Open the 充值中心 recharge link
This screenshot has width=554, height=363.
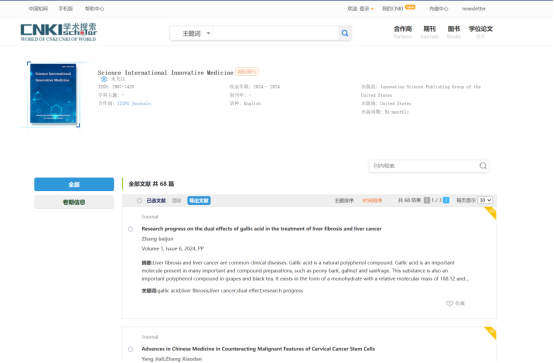[x=438, y=9]
